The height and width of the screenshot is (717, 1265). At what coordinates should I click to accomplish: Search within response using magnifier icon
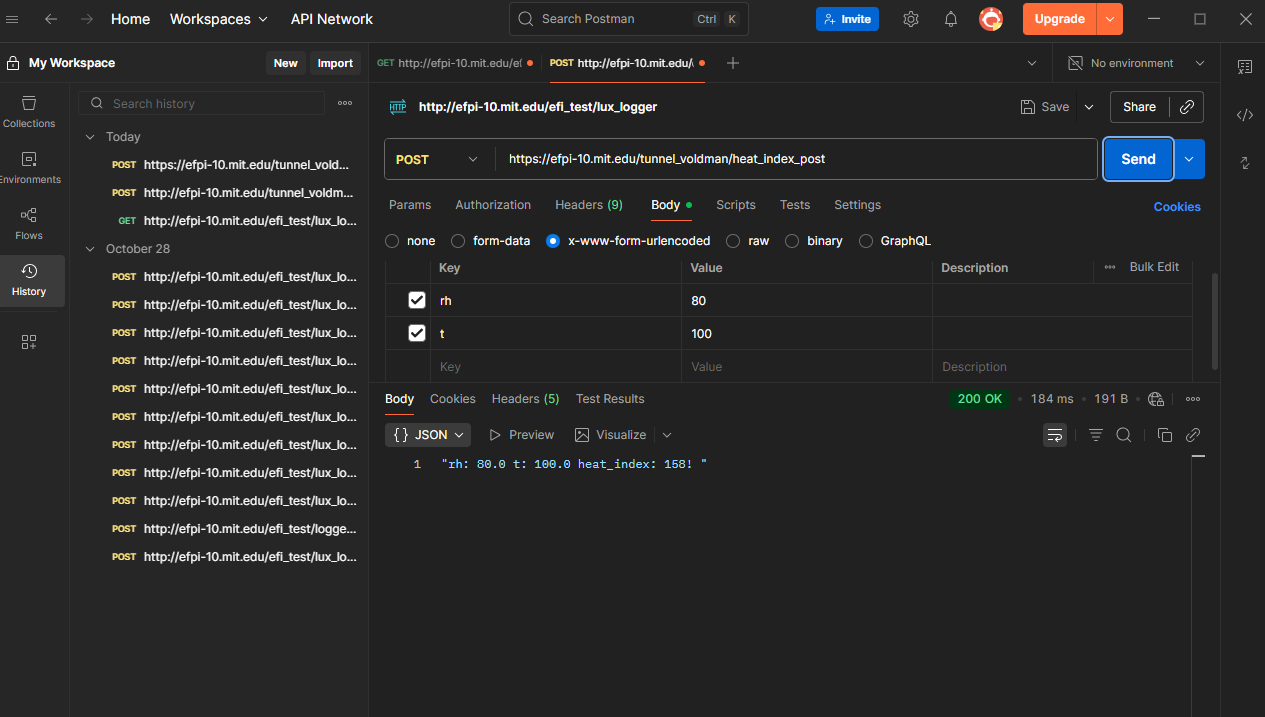1124,435
